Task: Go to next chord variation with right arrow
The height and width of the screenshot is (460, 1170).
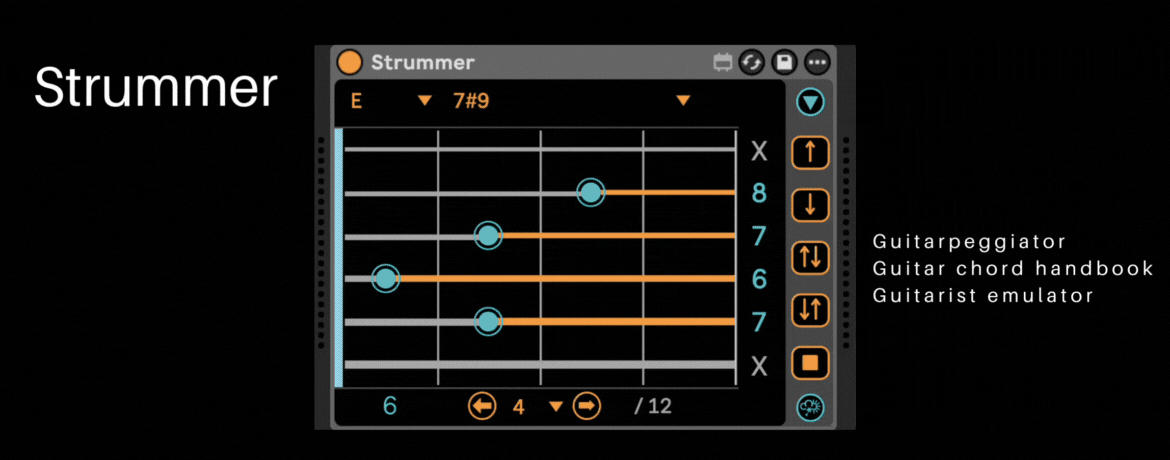Action: [x=587, y=406]
